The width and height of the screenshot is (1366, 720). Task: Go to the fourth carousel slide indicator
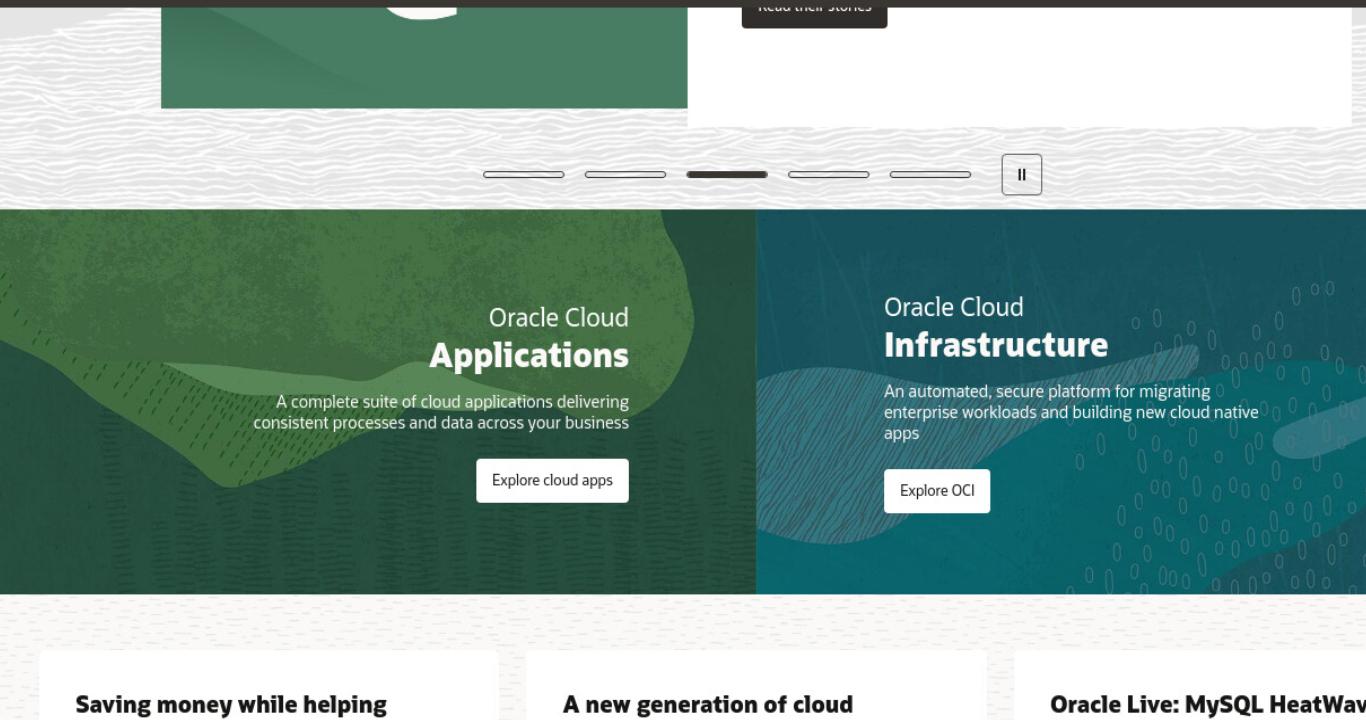pyautogui.click(x=828, y=174)
